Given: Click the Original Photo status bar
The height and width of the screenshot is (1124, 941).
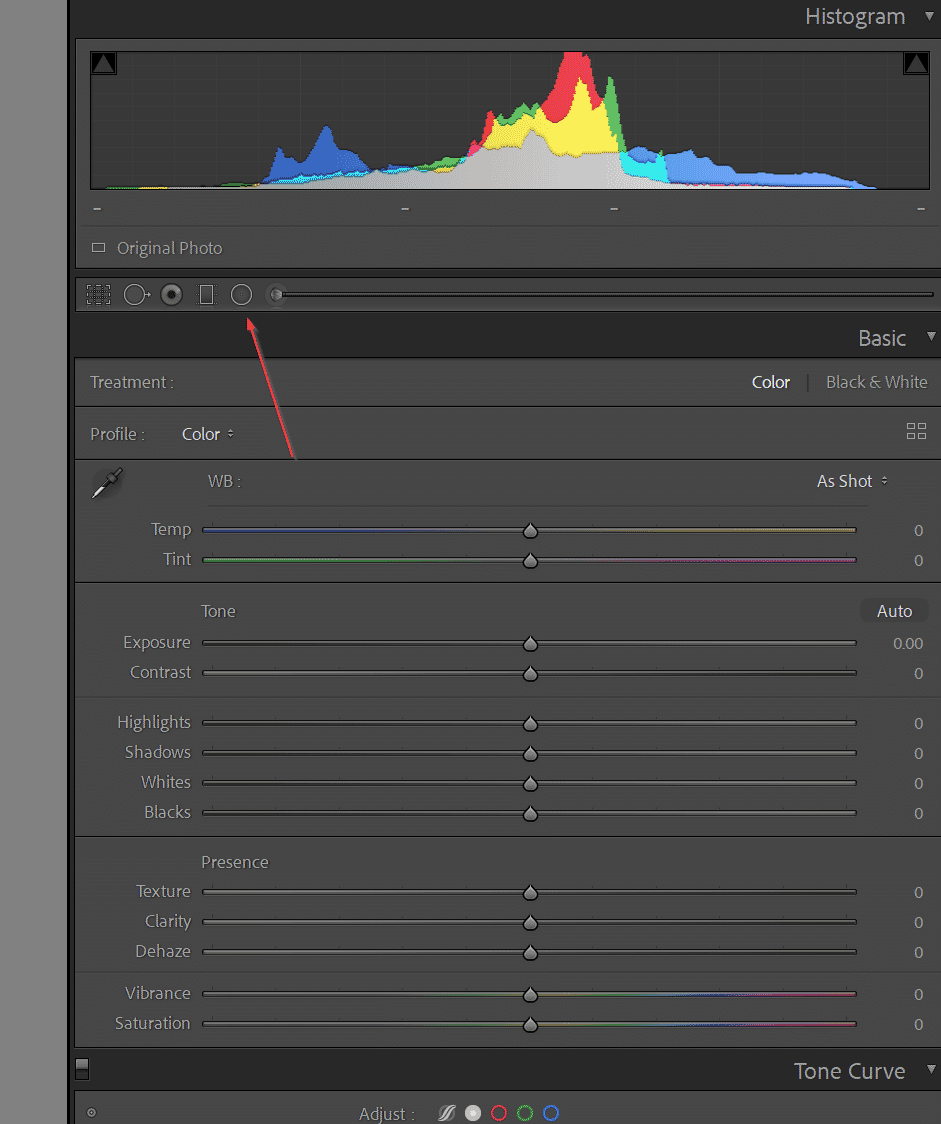Looking at the screenshot, I should pyautogui.click(x=169, y=248).
